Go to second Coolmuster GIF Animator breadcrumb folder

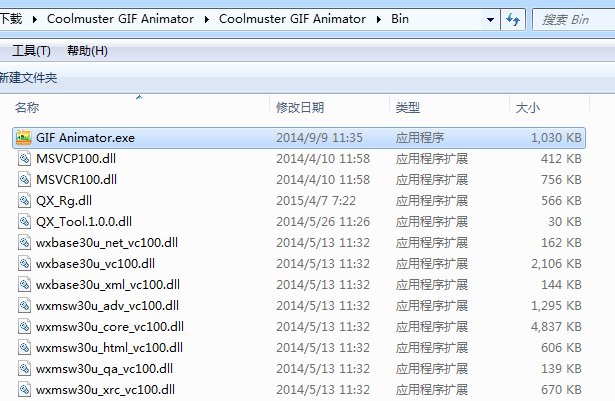pos(292,19)
